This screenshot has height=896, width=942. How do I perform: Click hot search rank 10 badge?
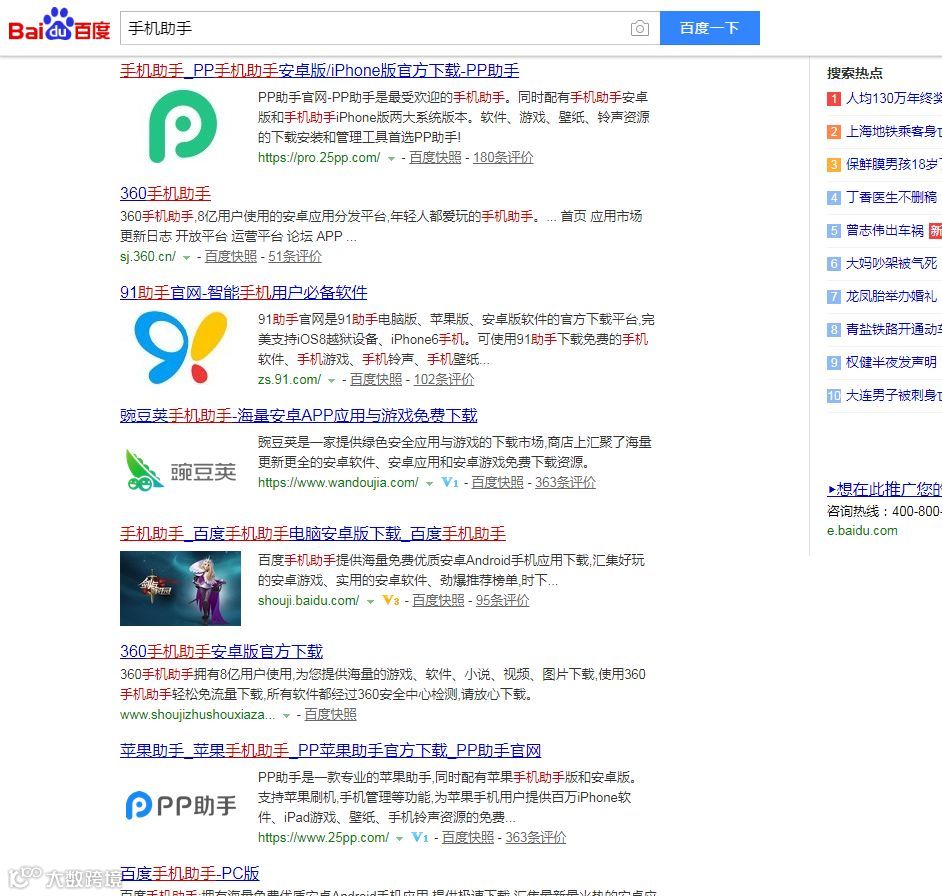(x=834, y=396)
